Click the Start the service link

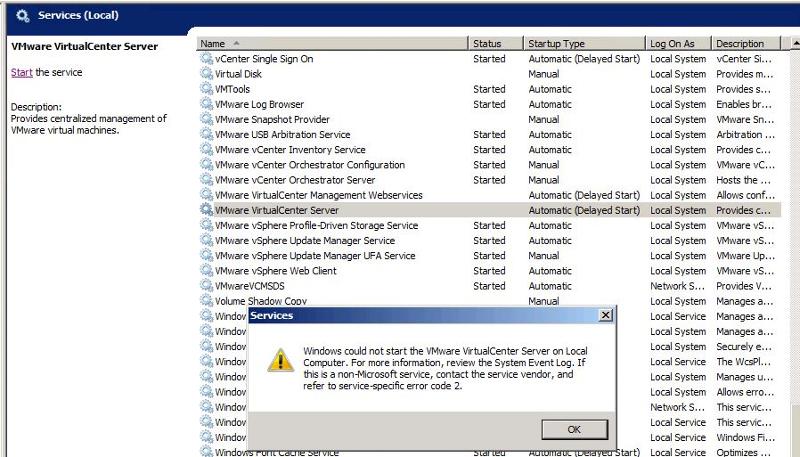22,72
